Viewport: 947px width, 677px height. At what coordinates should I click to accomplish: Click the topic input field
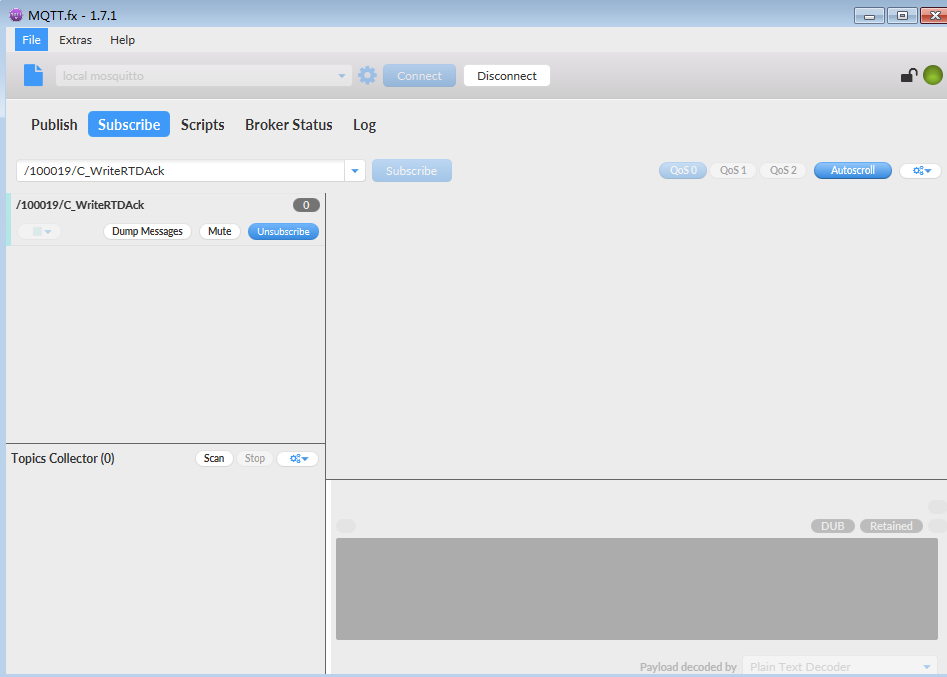click(x=181, y=171)
